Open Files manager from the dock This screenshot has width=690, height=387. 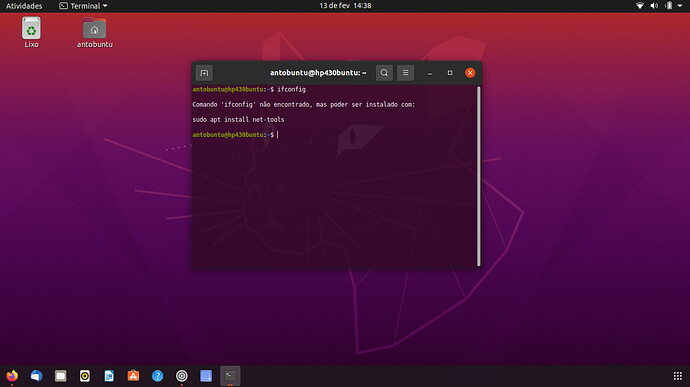61,376
